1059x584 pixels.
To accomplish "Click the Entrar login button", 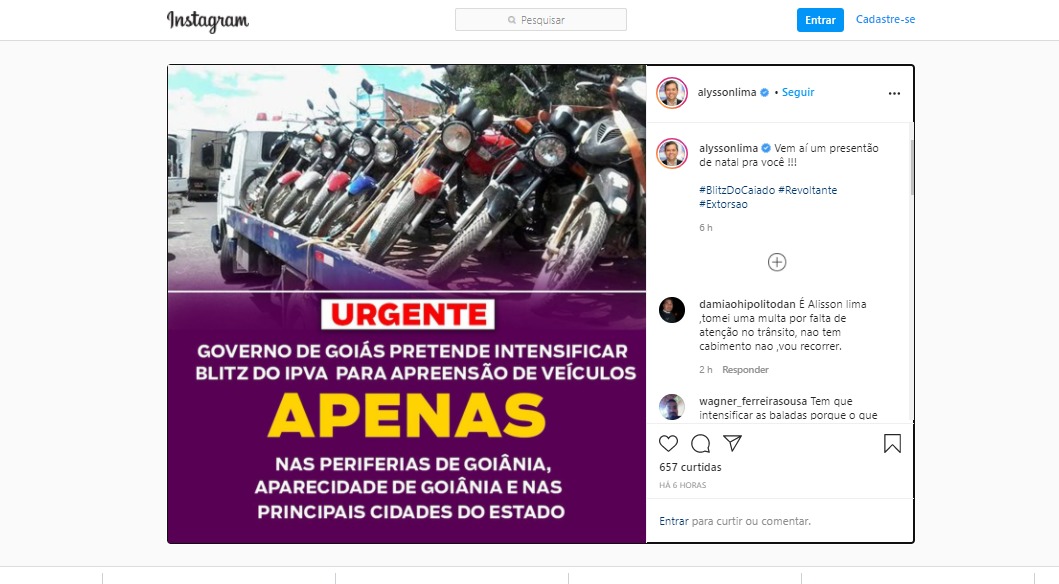I will click(820, 20).
